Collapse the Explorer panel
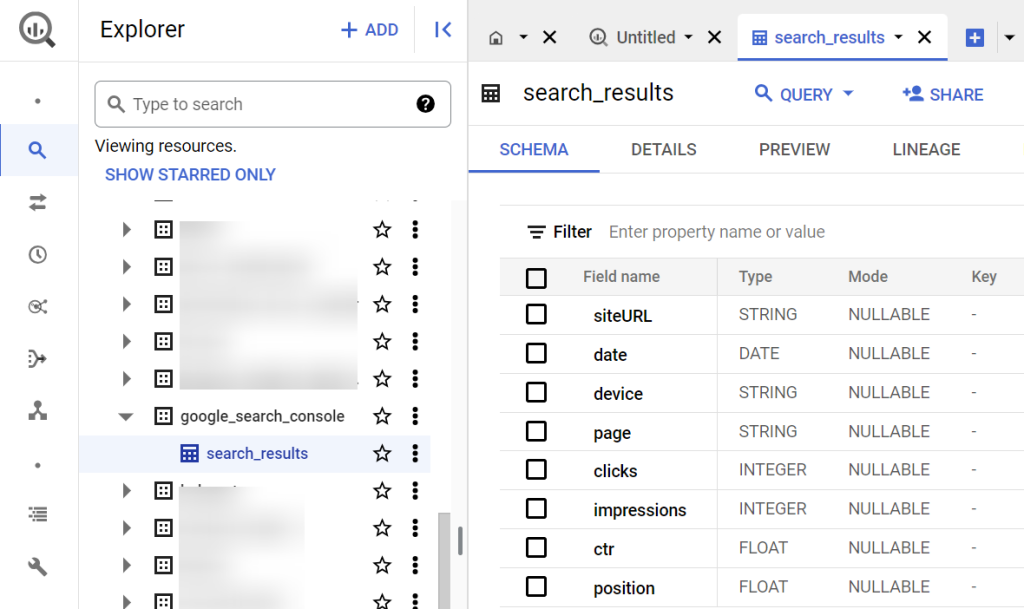This screenshot has width=1024, height=609. 443,29
